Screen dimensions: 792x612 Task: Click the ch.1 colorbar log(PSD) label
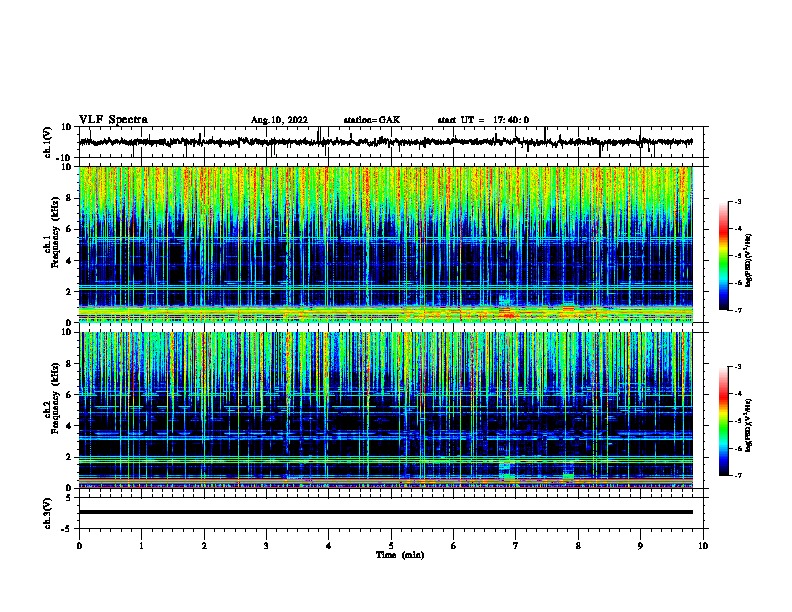click(x=749, y=260)
